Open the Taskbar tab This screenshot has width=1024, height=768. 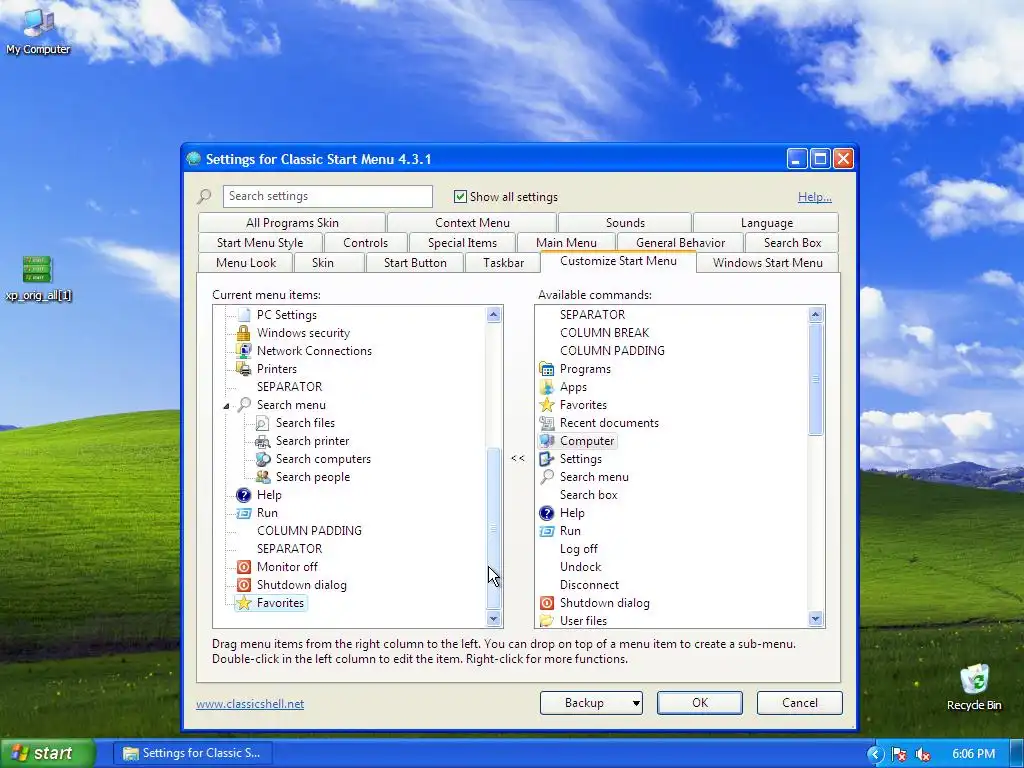coord(503,263)
